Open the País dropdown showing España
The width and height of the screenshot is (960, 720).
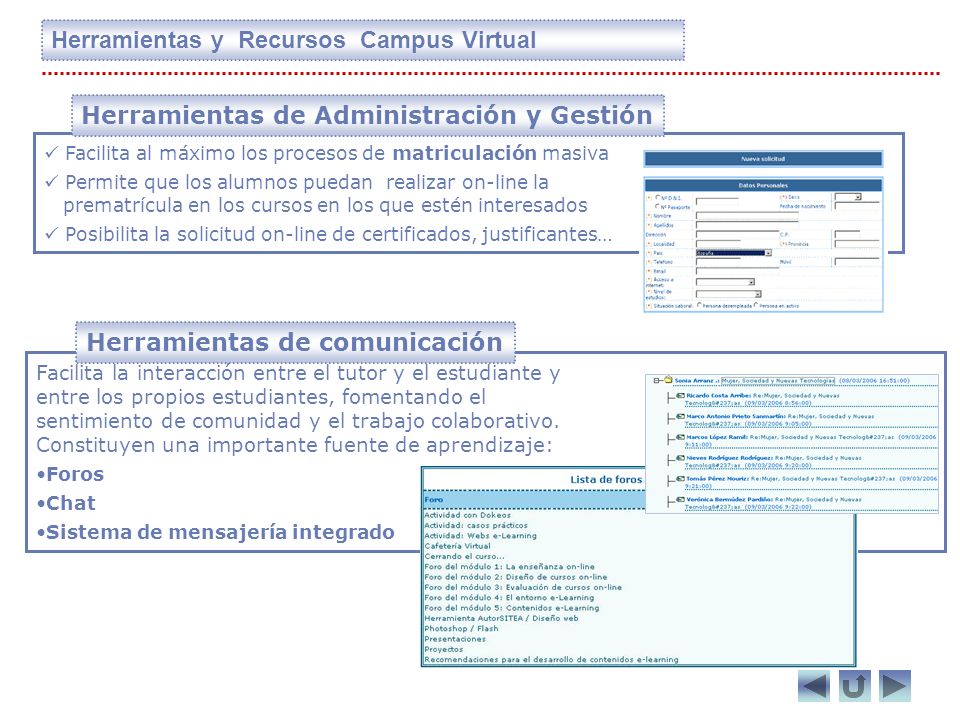click(x=733, y=253)
